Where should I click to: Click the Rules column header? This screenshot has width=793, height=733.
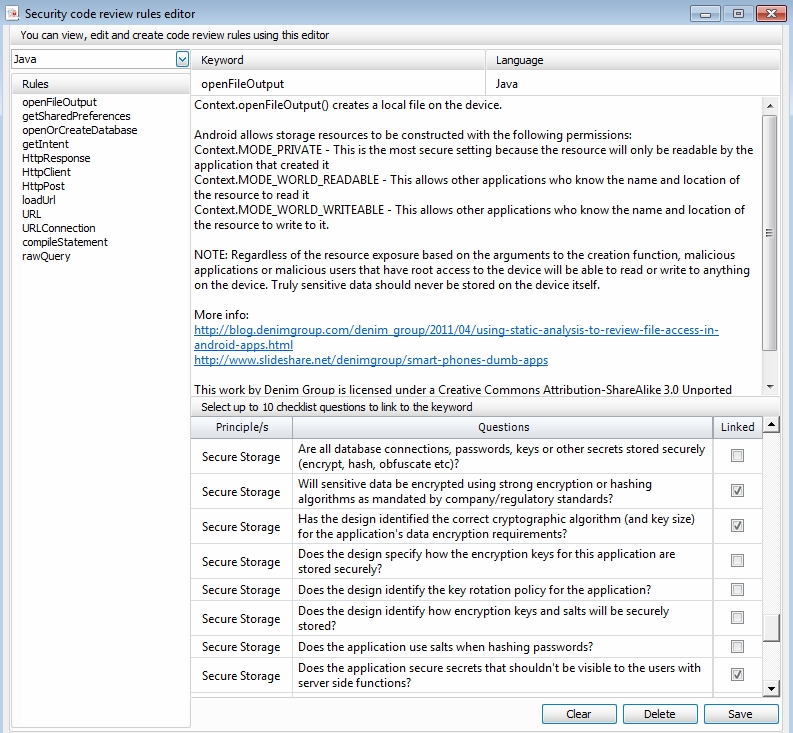point(101,84)
